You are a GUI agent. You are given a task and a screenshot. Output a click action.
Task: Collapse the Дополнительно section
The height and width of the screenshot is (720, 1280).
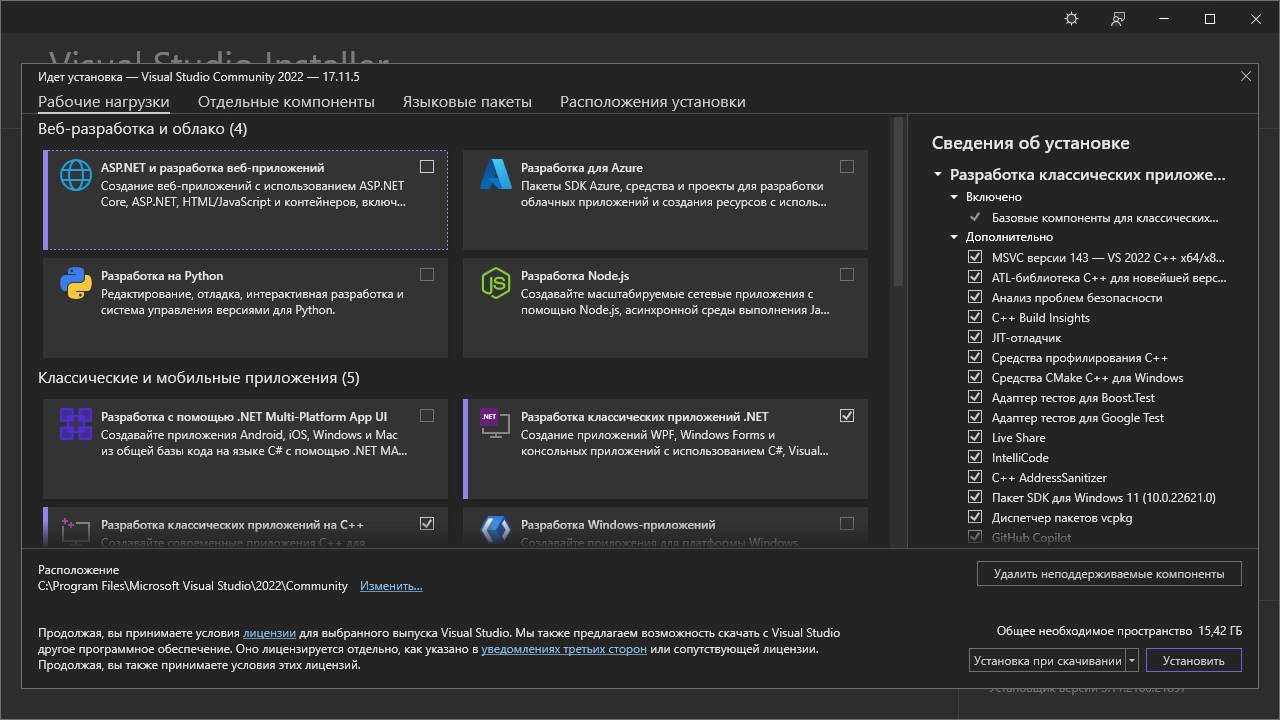954,237
